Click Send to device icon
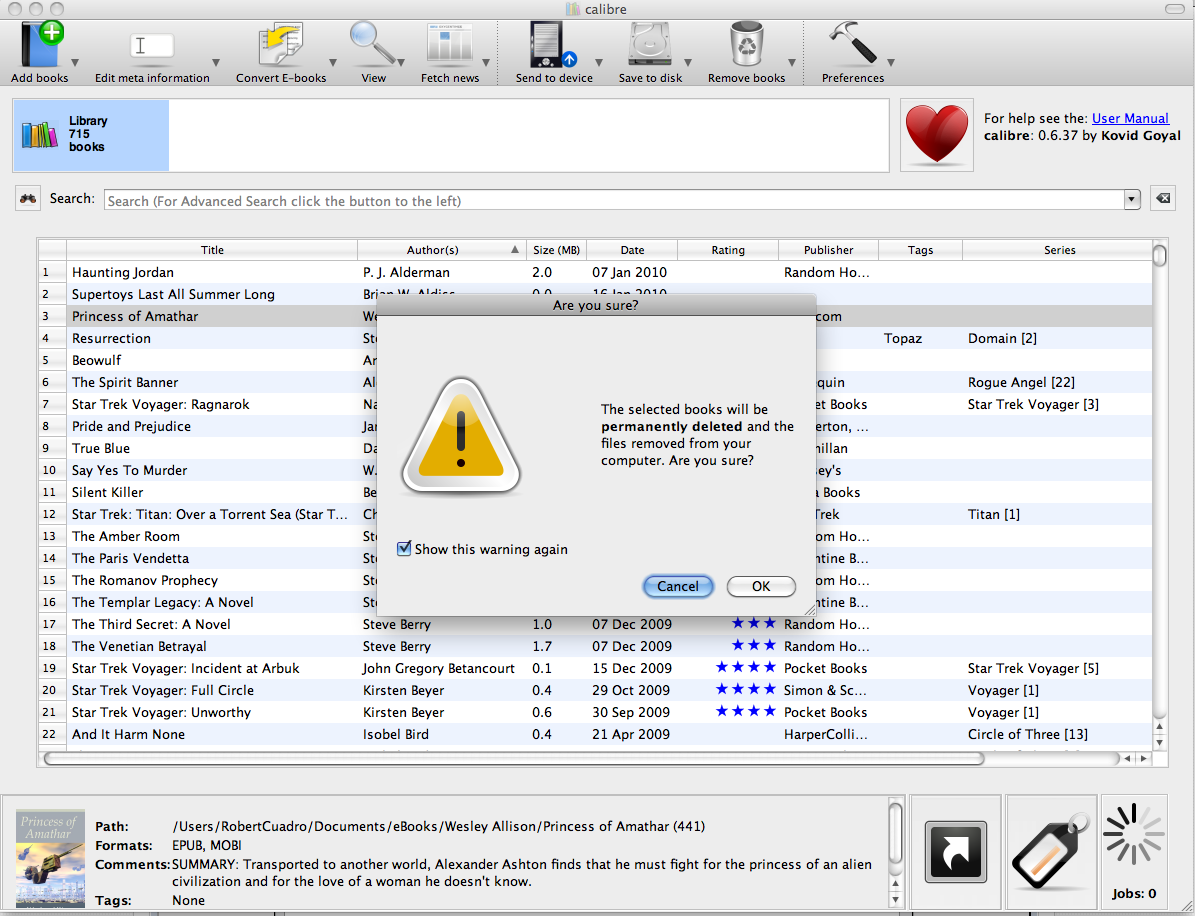Image resolution: width=1195 pixels, height=916 pixels. pos(553,44)
